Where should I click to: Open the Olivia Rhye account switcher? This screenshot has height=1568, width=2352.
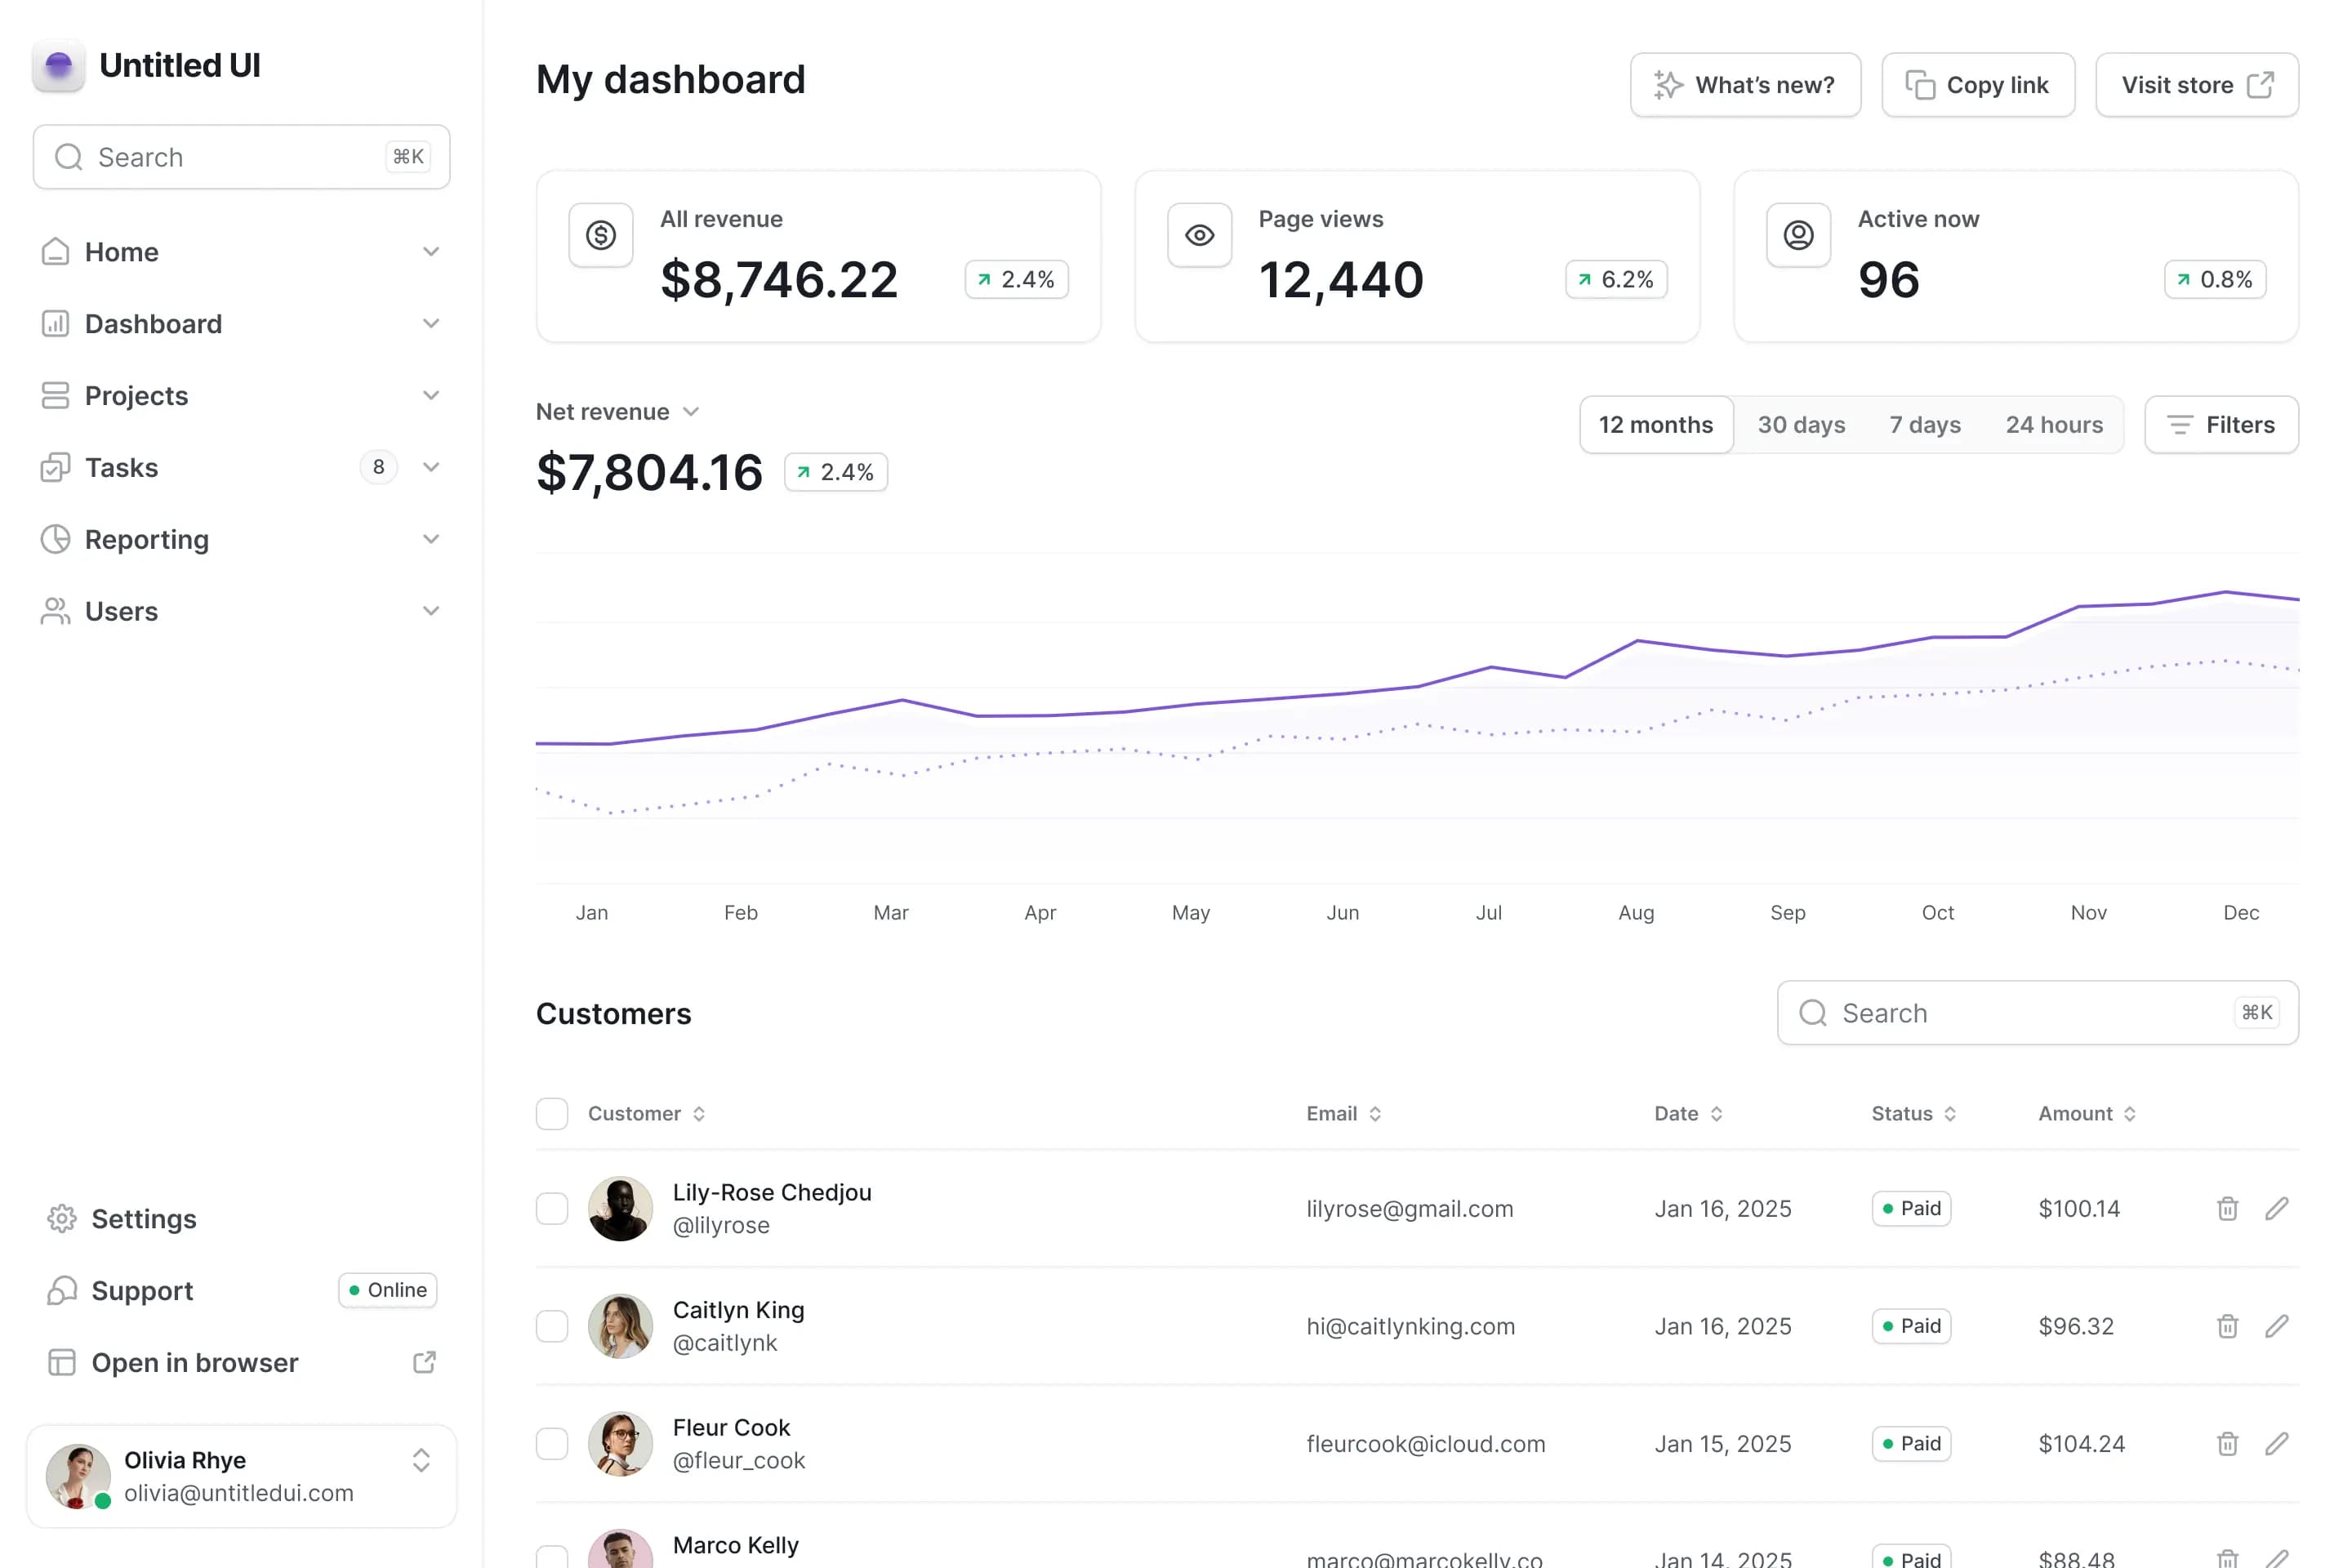(421, 1460)
